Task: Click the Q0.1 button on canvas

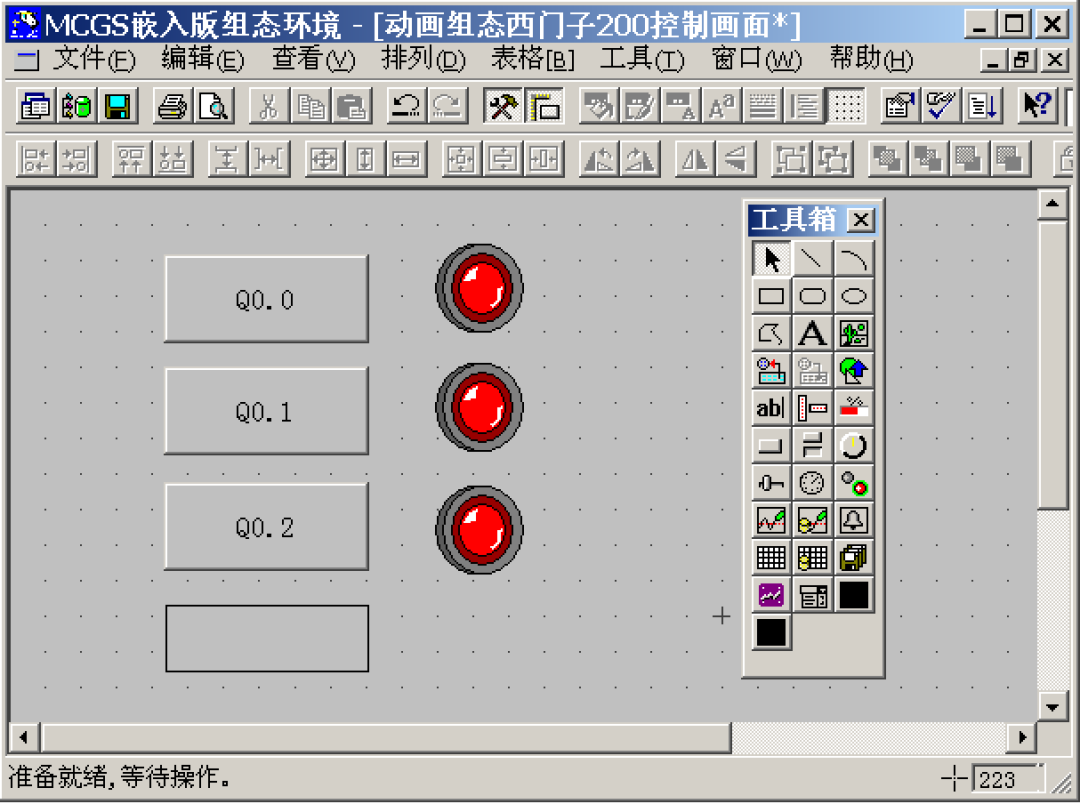Action: coord(267,411)
